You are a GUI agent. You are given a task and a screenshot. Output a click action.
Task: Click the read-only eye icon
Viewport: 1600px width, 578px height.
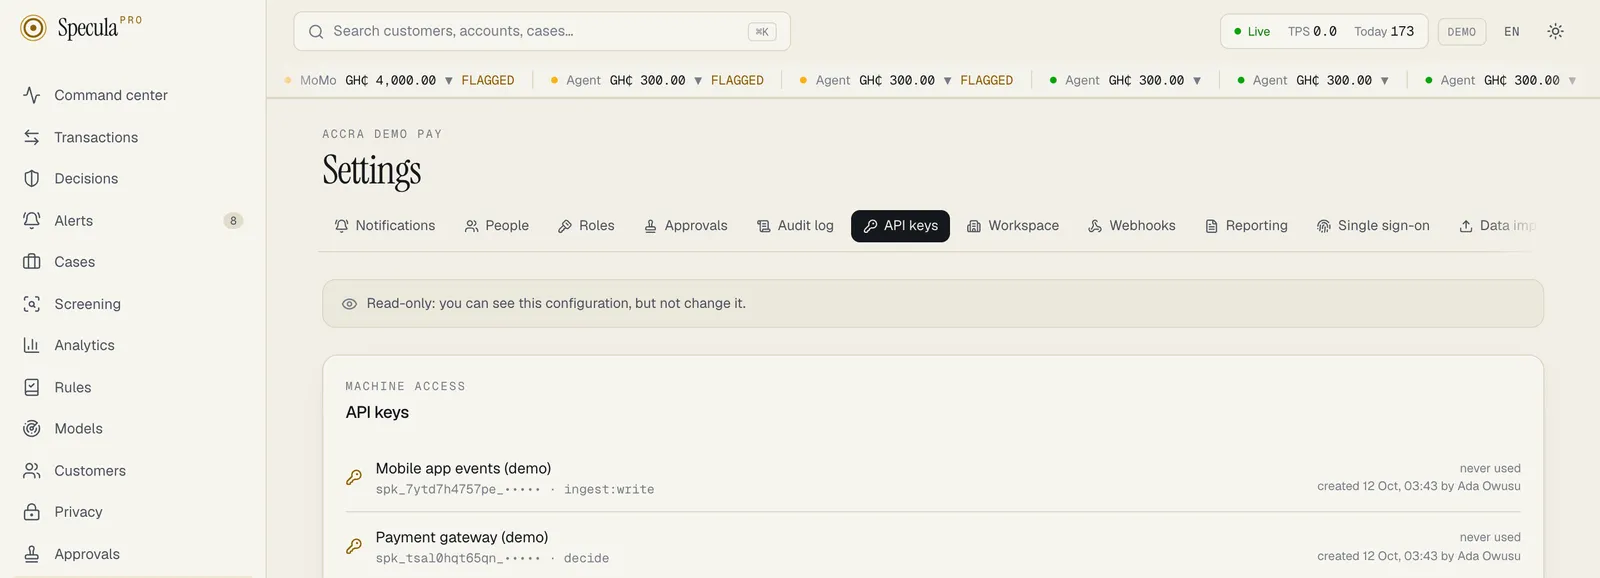click(x=349, y=304)
